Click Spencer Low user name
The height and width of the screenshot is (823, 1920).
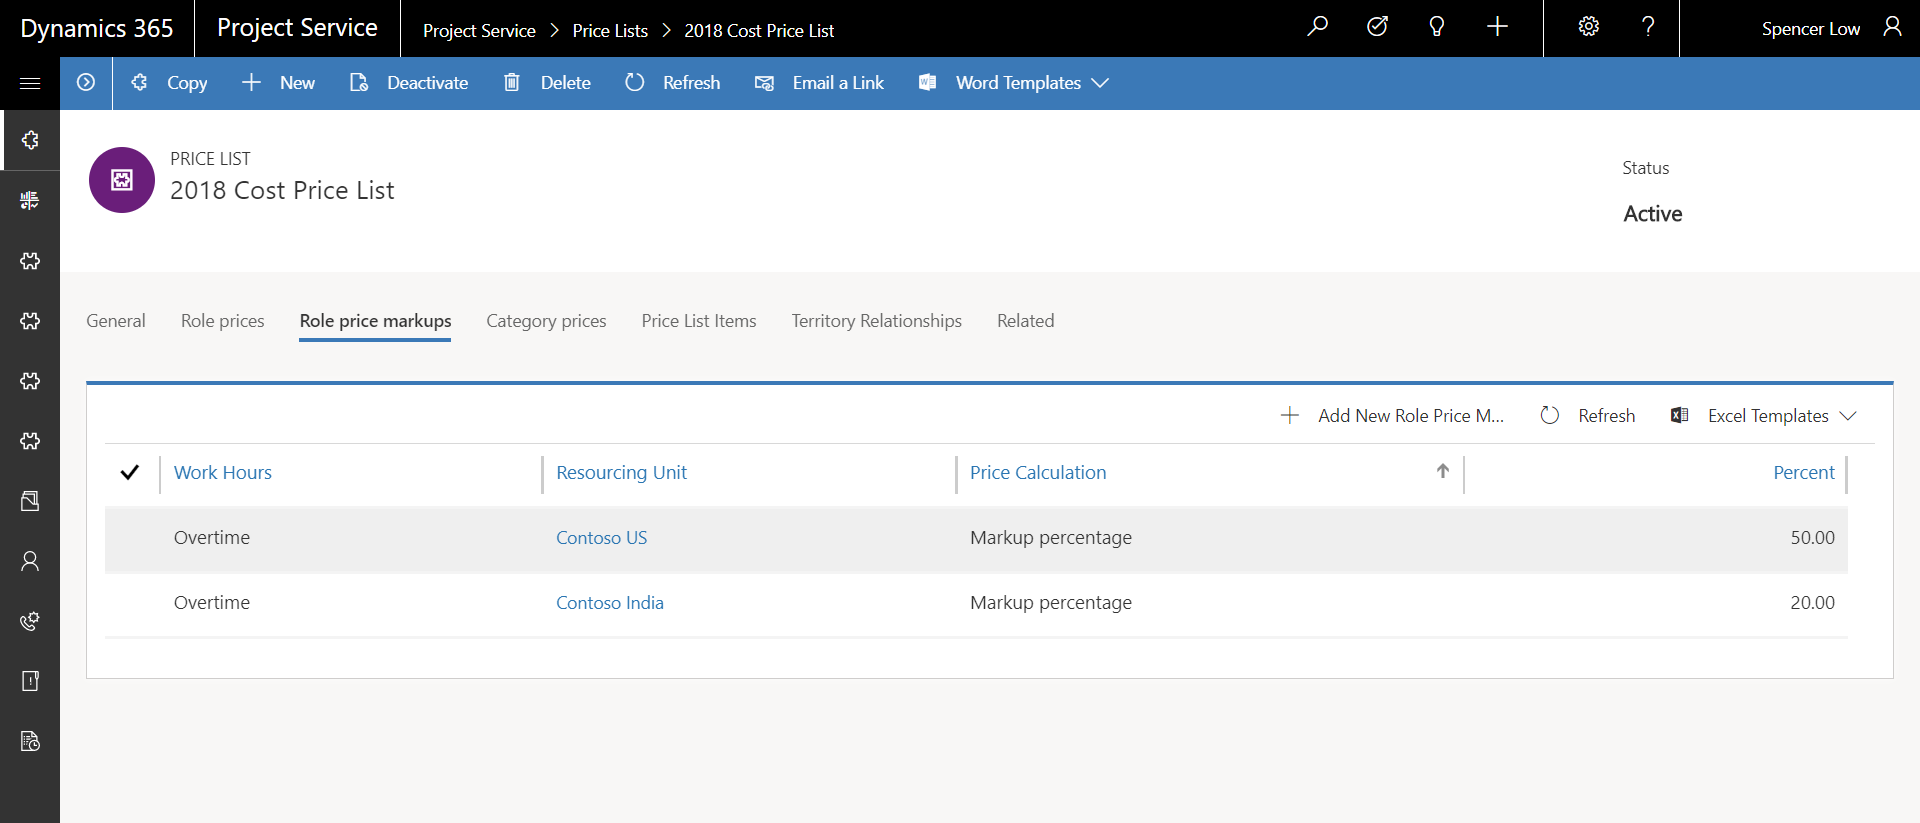tap(1811, 28)
